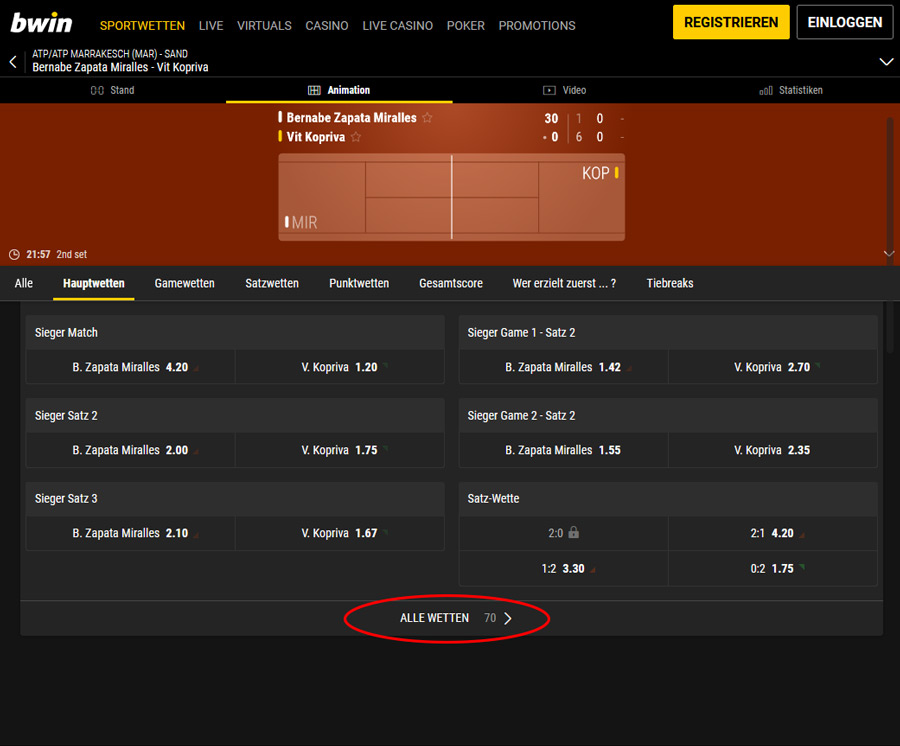Go back with the left arrow
This screenshot has height=746, width=900.
(x=13, y=61)
